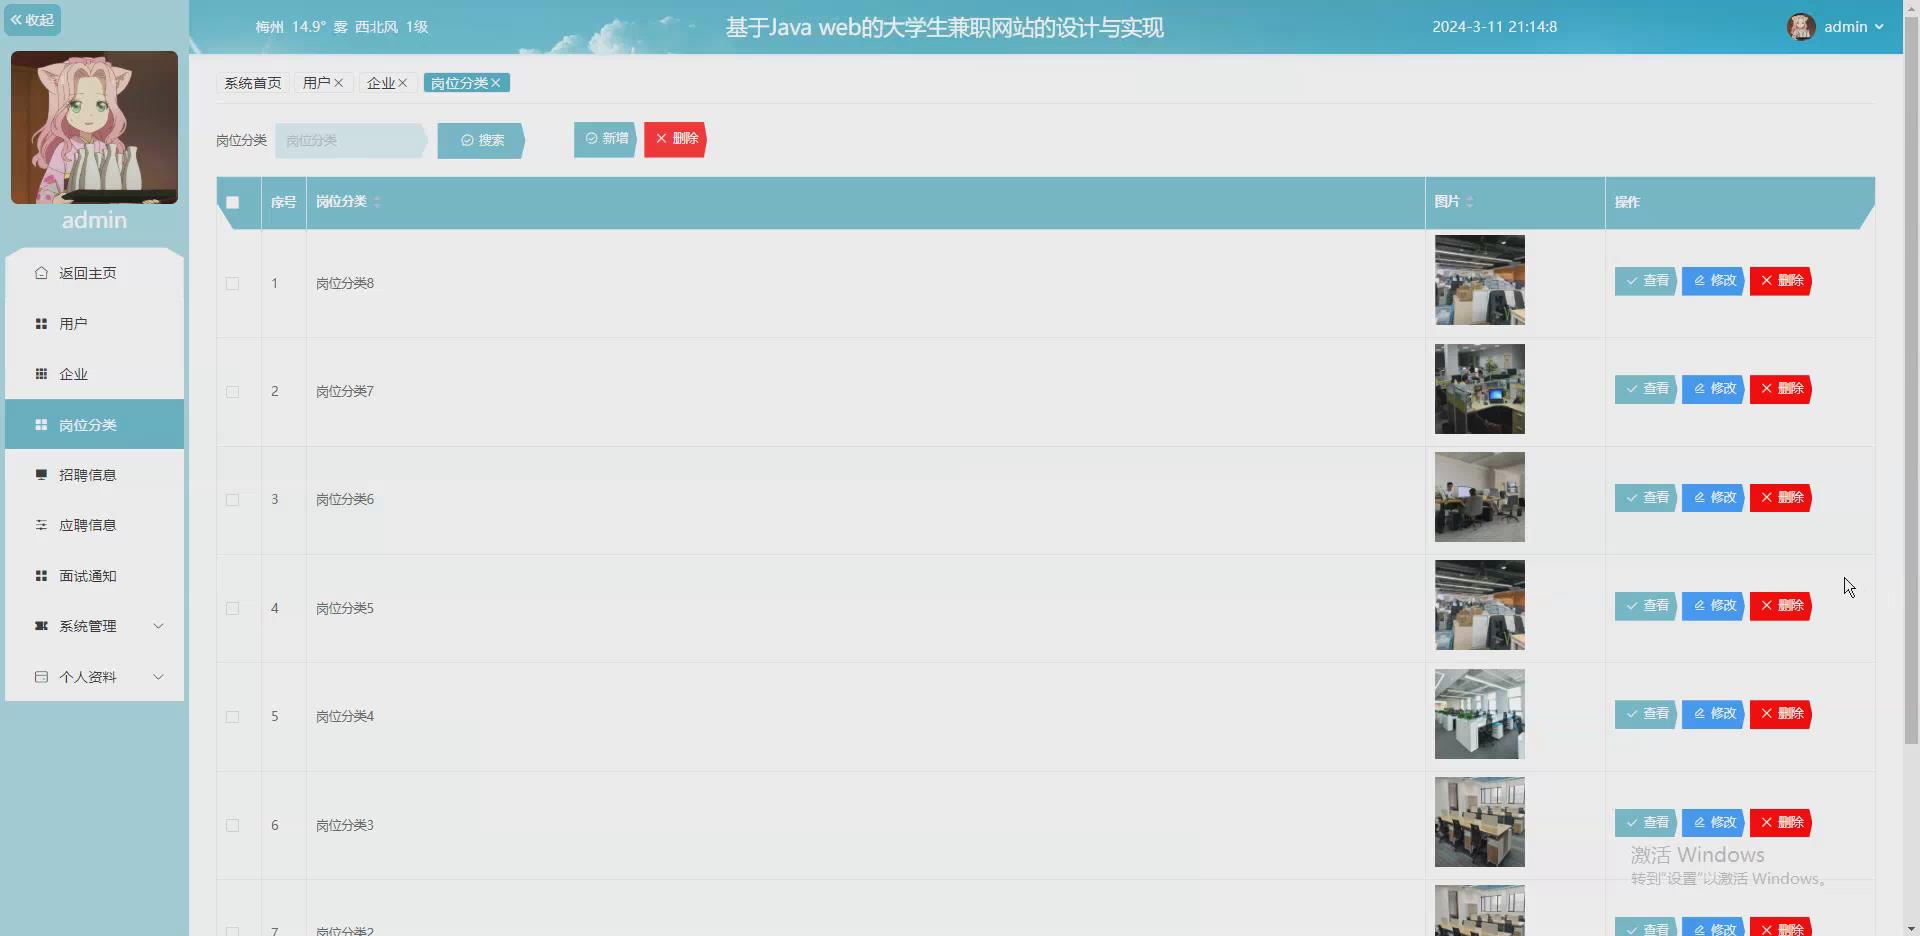Edit 岗位分类5 with 修改 button
The height and width of the screenshot is (936, 1920).
1714,606
